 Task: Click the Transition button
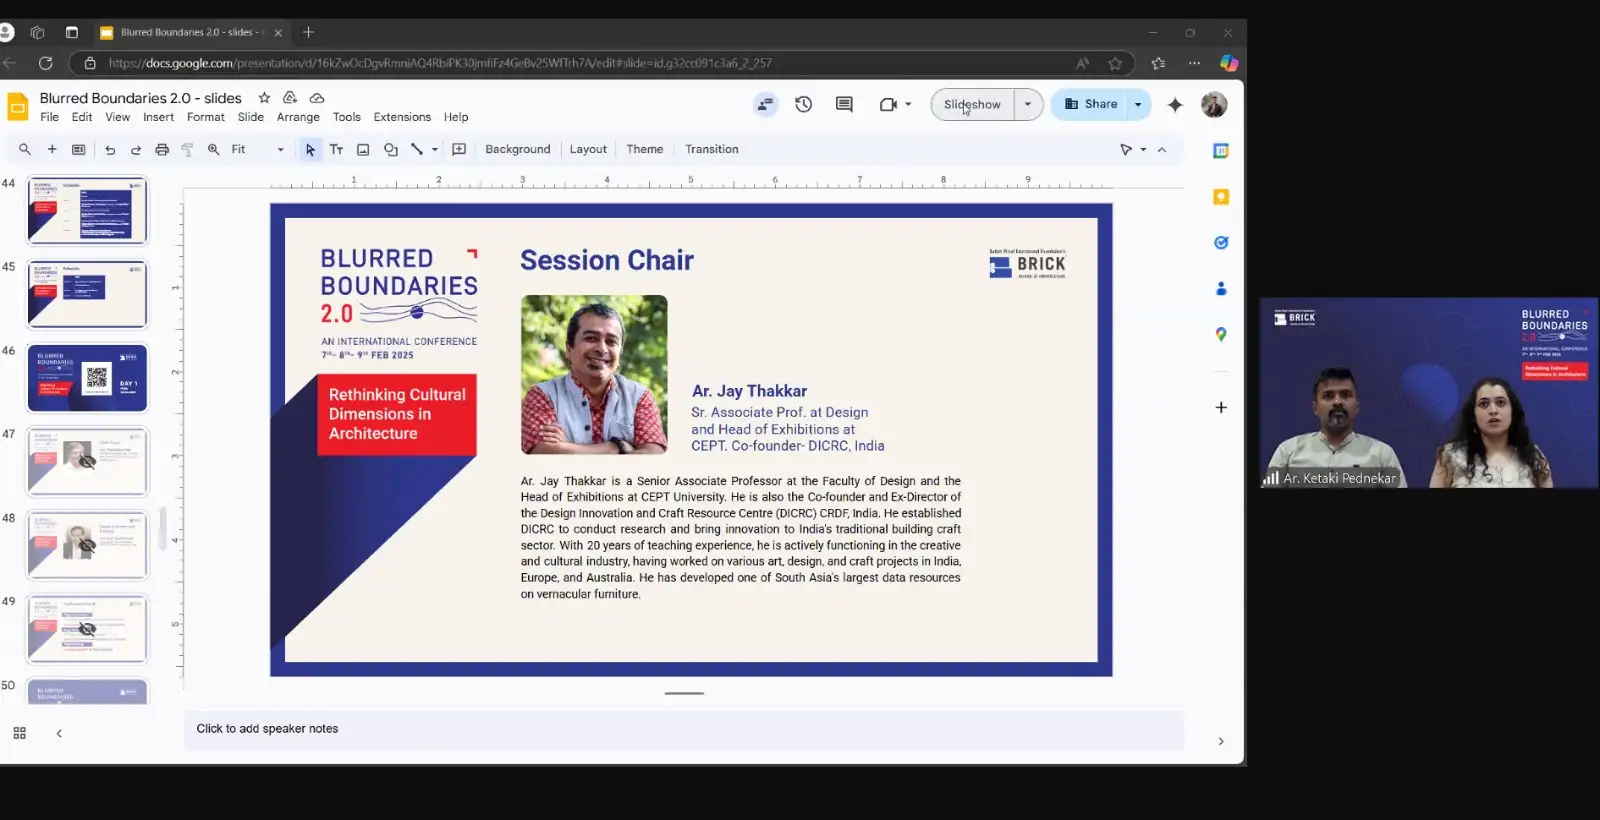coord(711,149)
